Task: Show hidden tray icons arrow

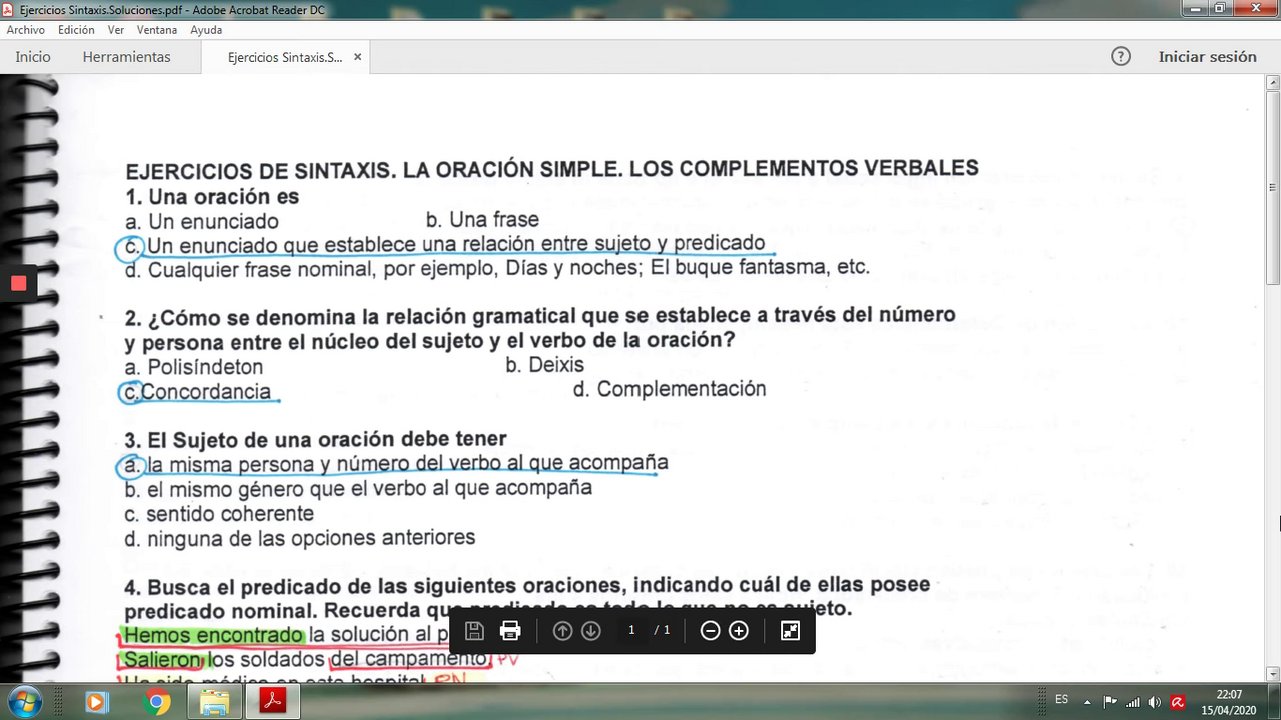Action: (x=1087, y=702)
